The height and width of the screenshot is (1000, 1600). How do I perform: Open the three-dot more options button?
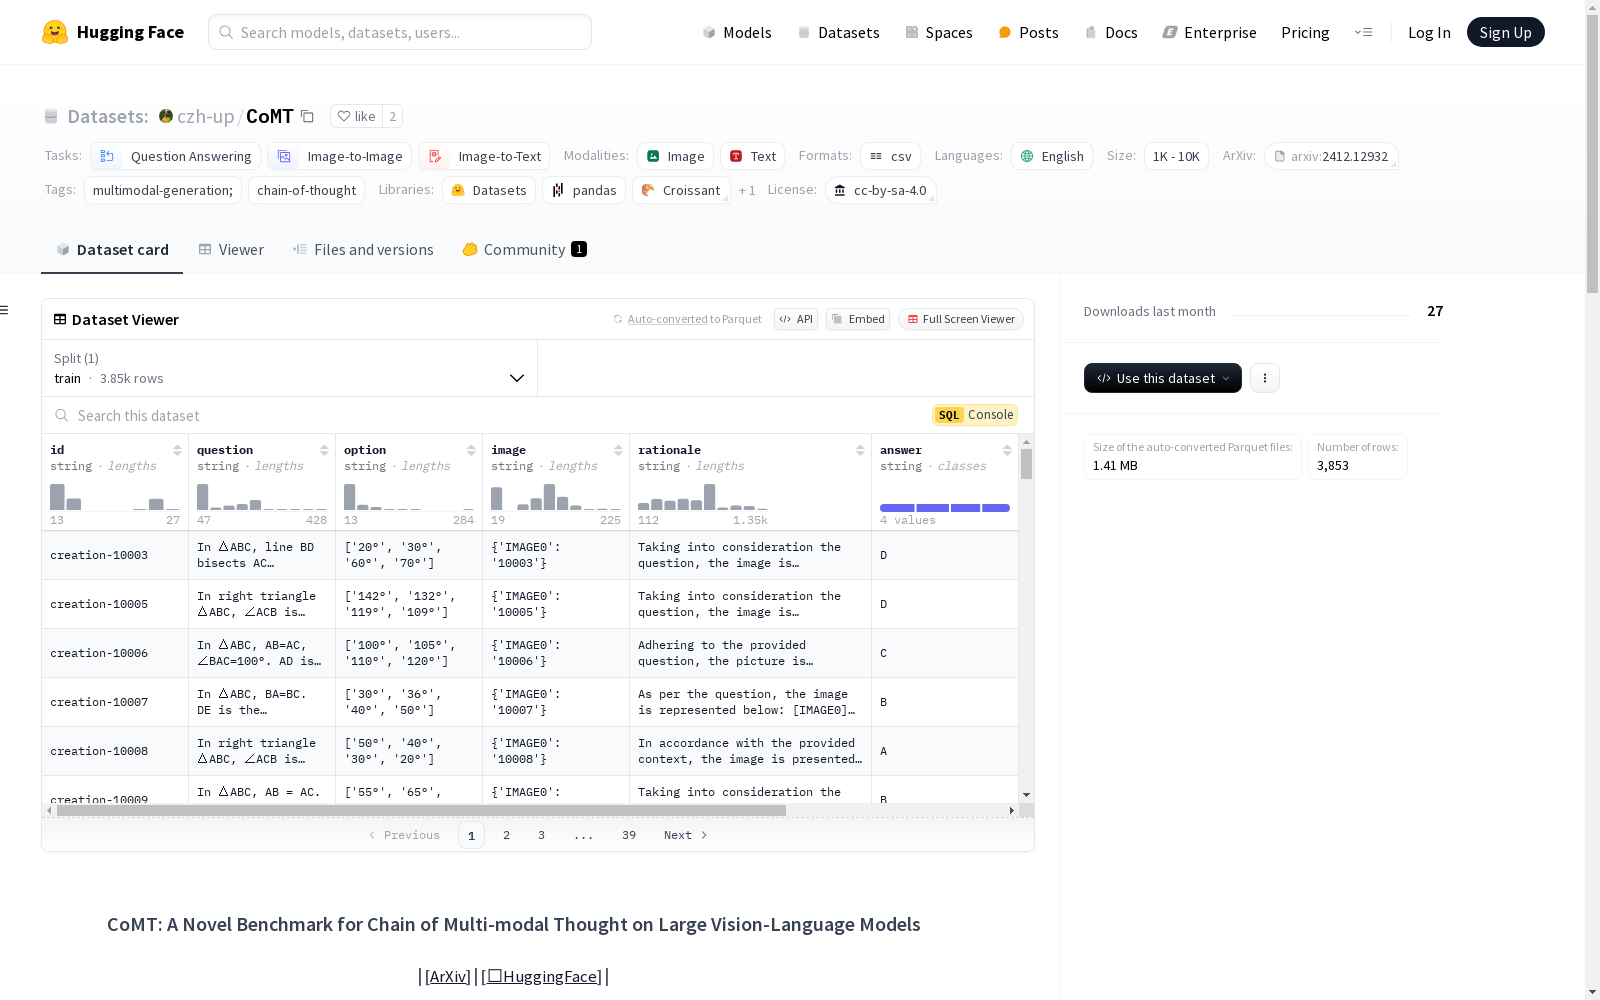[1265, 378]
